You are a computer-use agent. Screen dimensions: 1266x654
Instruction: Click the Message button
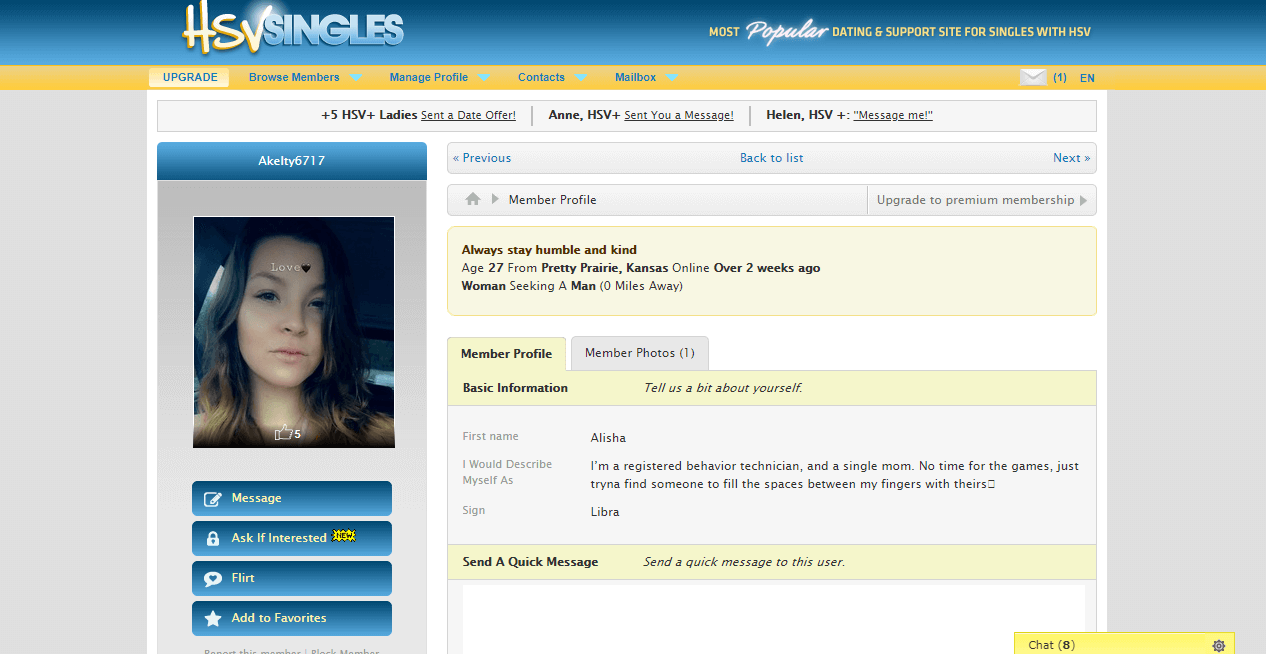pos(292,498)
